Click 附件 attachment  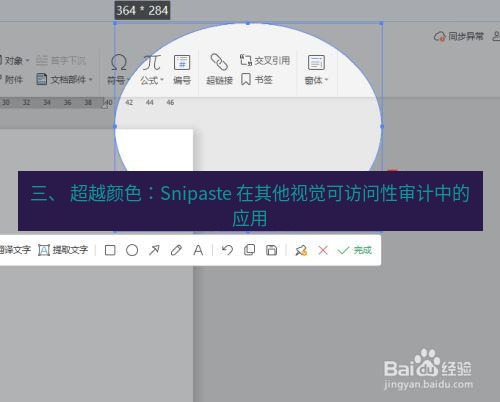11,79
